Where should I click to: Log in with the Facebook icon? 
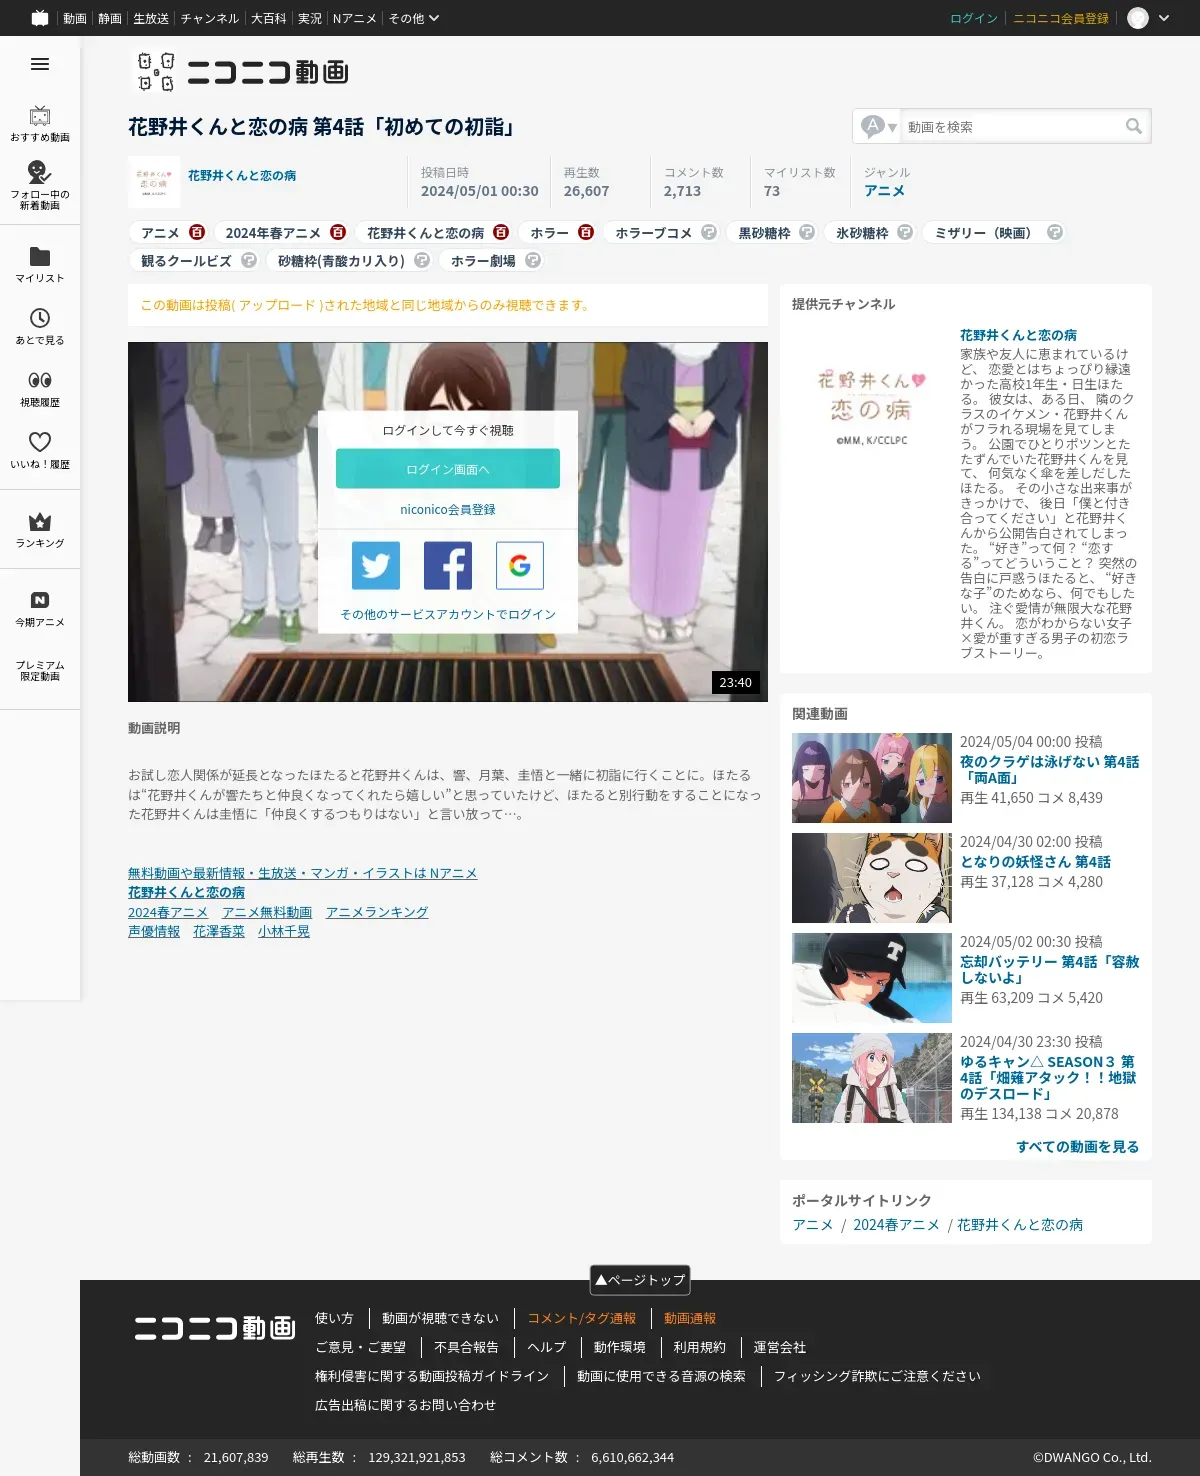coord(448,566)
